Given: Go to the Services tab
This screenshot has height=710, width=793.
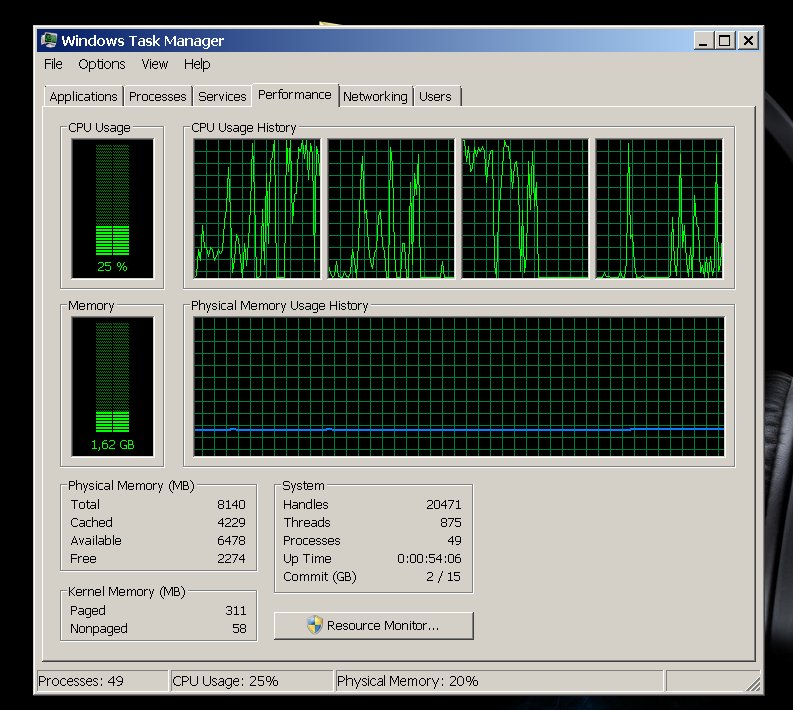Looking at the screenshot, I should click(222, 97).
